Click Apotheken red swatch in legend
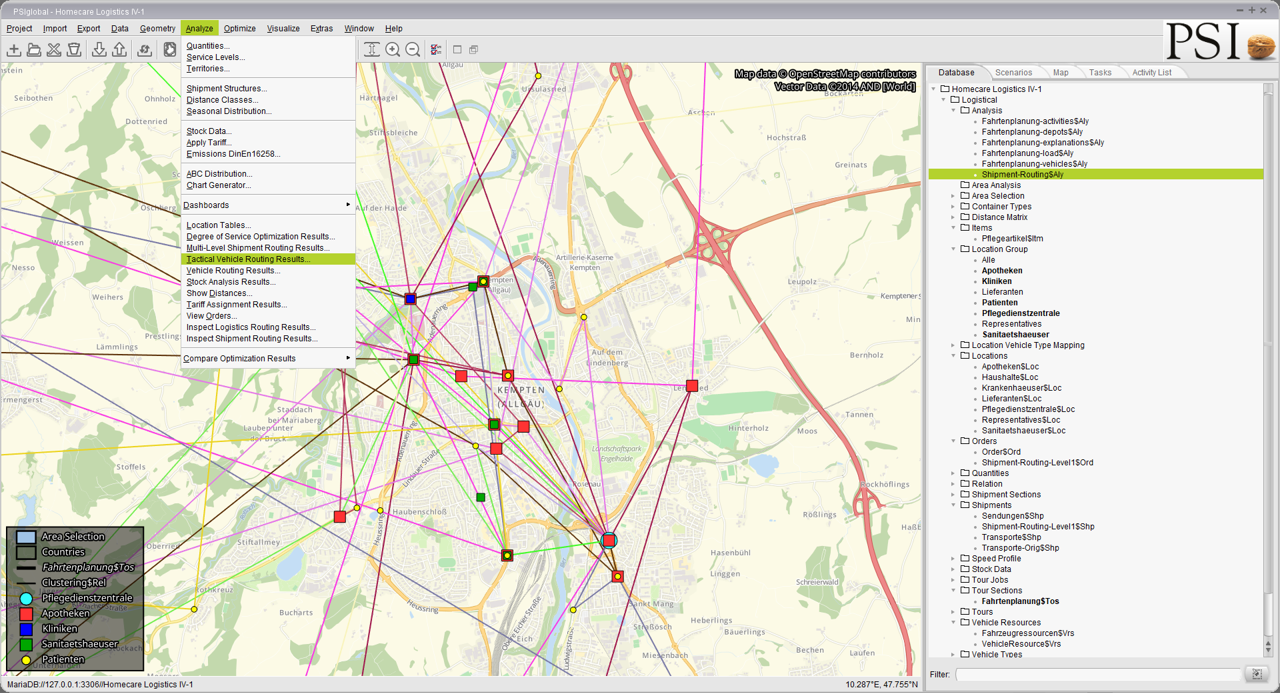This screenshot has width=1280, height=693. click(x=26, y=613)
